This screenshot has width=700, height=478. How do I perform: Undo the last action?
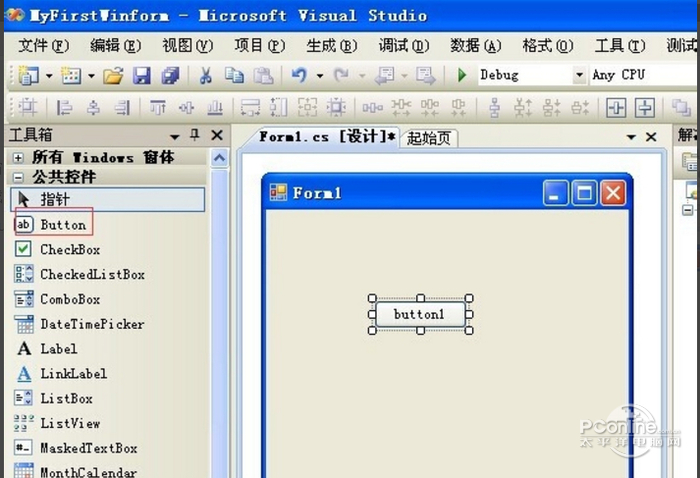point(300,75)
